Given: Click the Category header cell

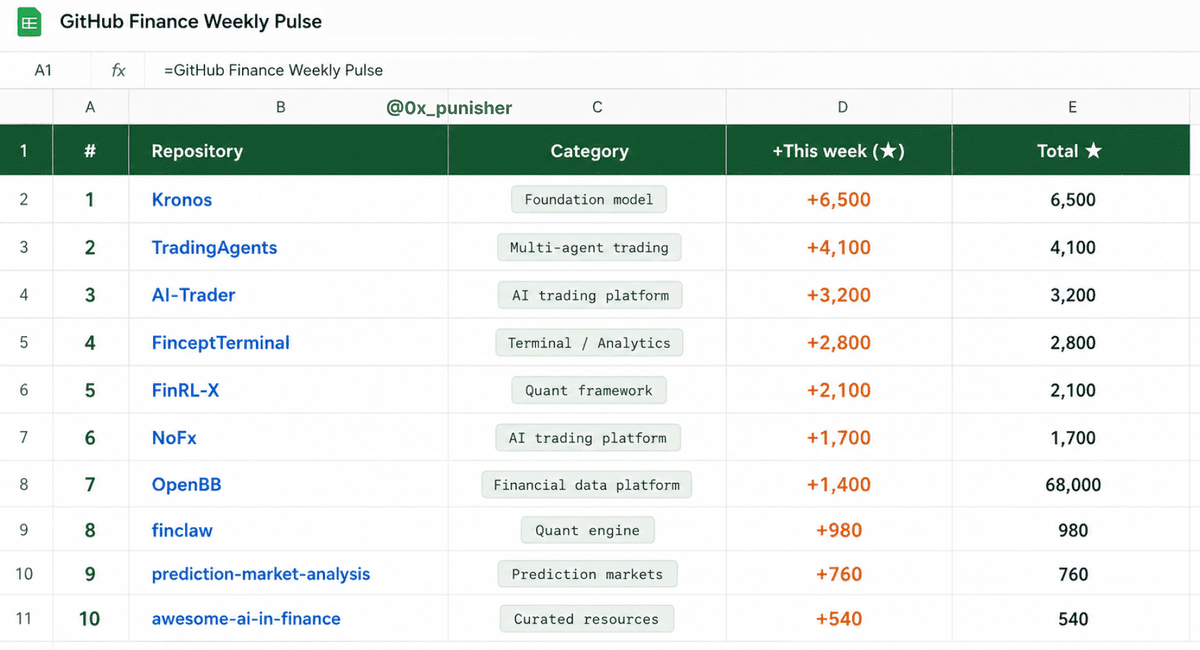Looking at the screenshot, I should point(588,151).
